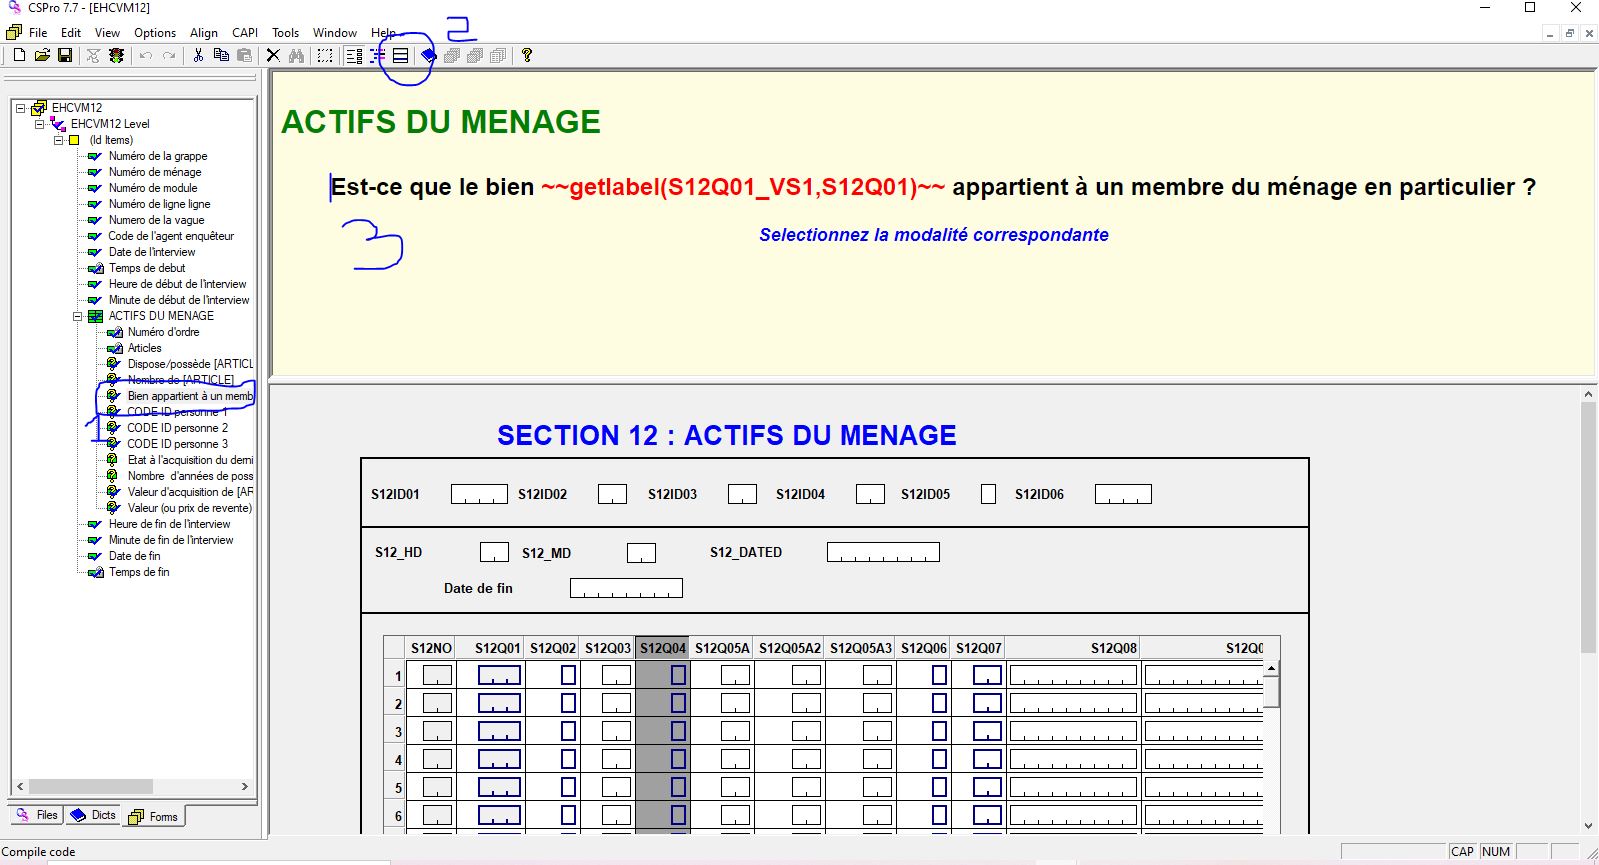The width and height of the screenshot is (1599, 865).
Task: Click the tree panel horizontal scrollbar thumb
Action: click(x=90, y=787)
